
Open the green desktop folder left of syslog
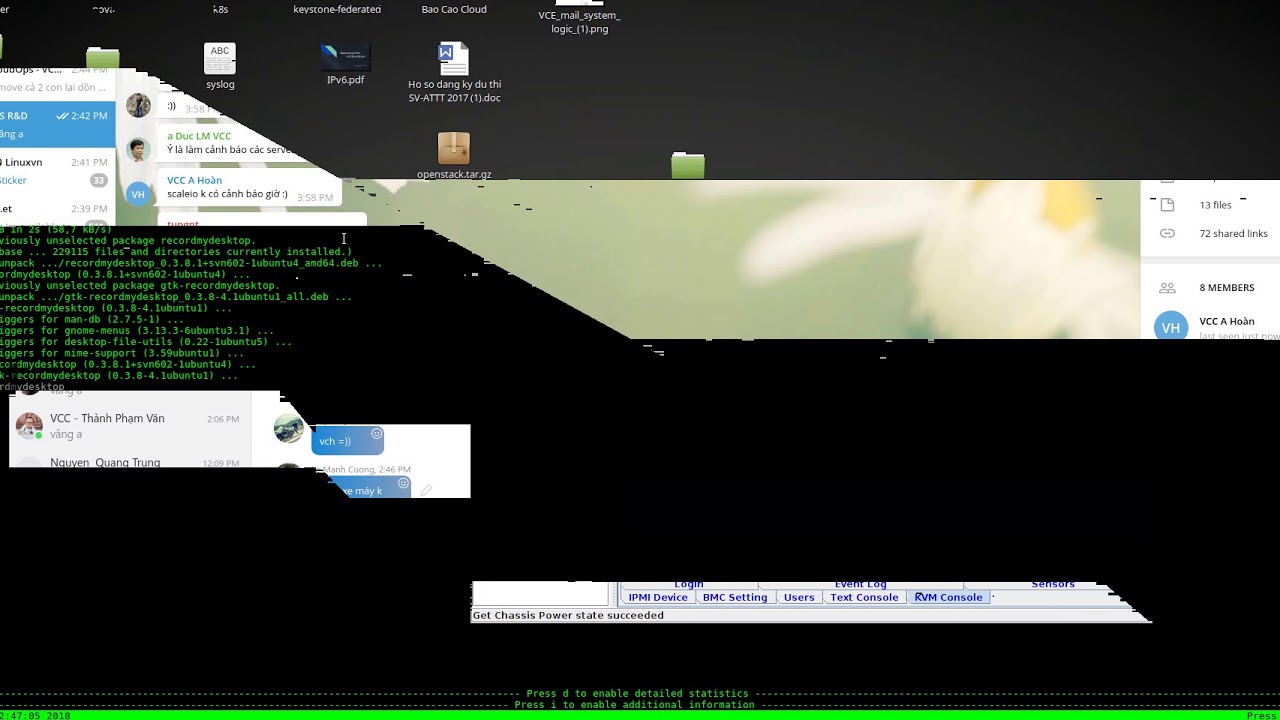coord(102,58)
